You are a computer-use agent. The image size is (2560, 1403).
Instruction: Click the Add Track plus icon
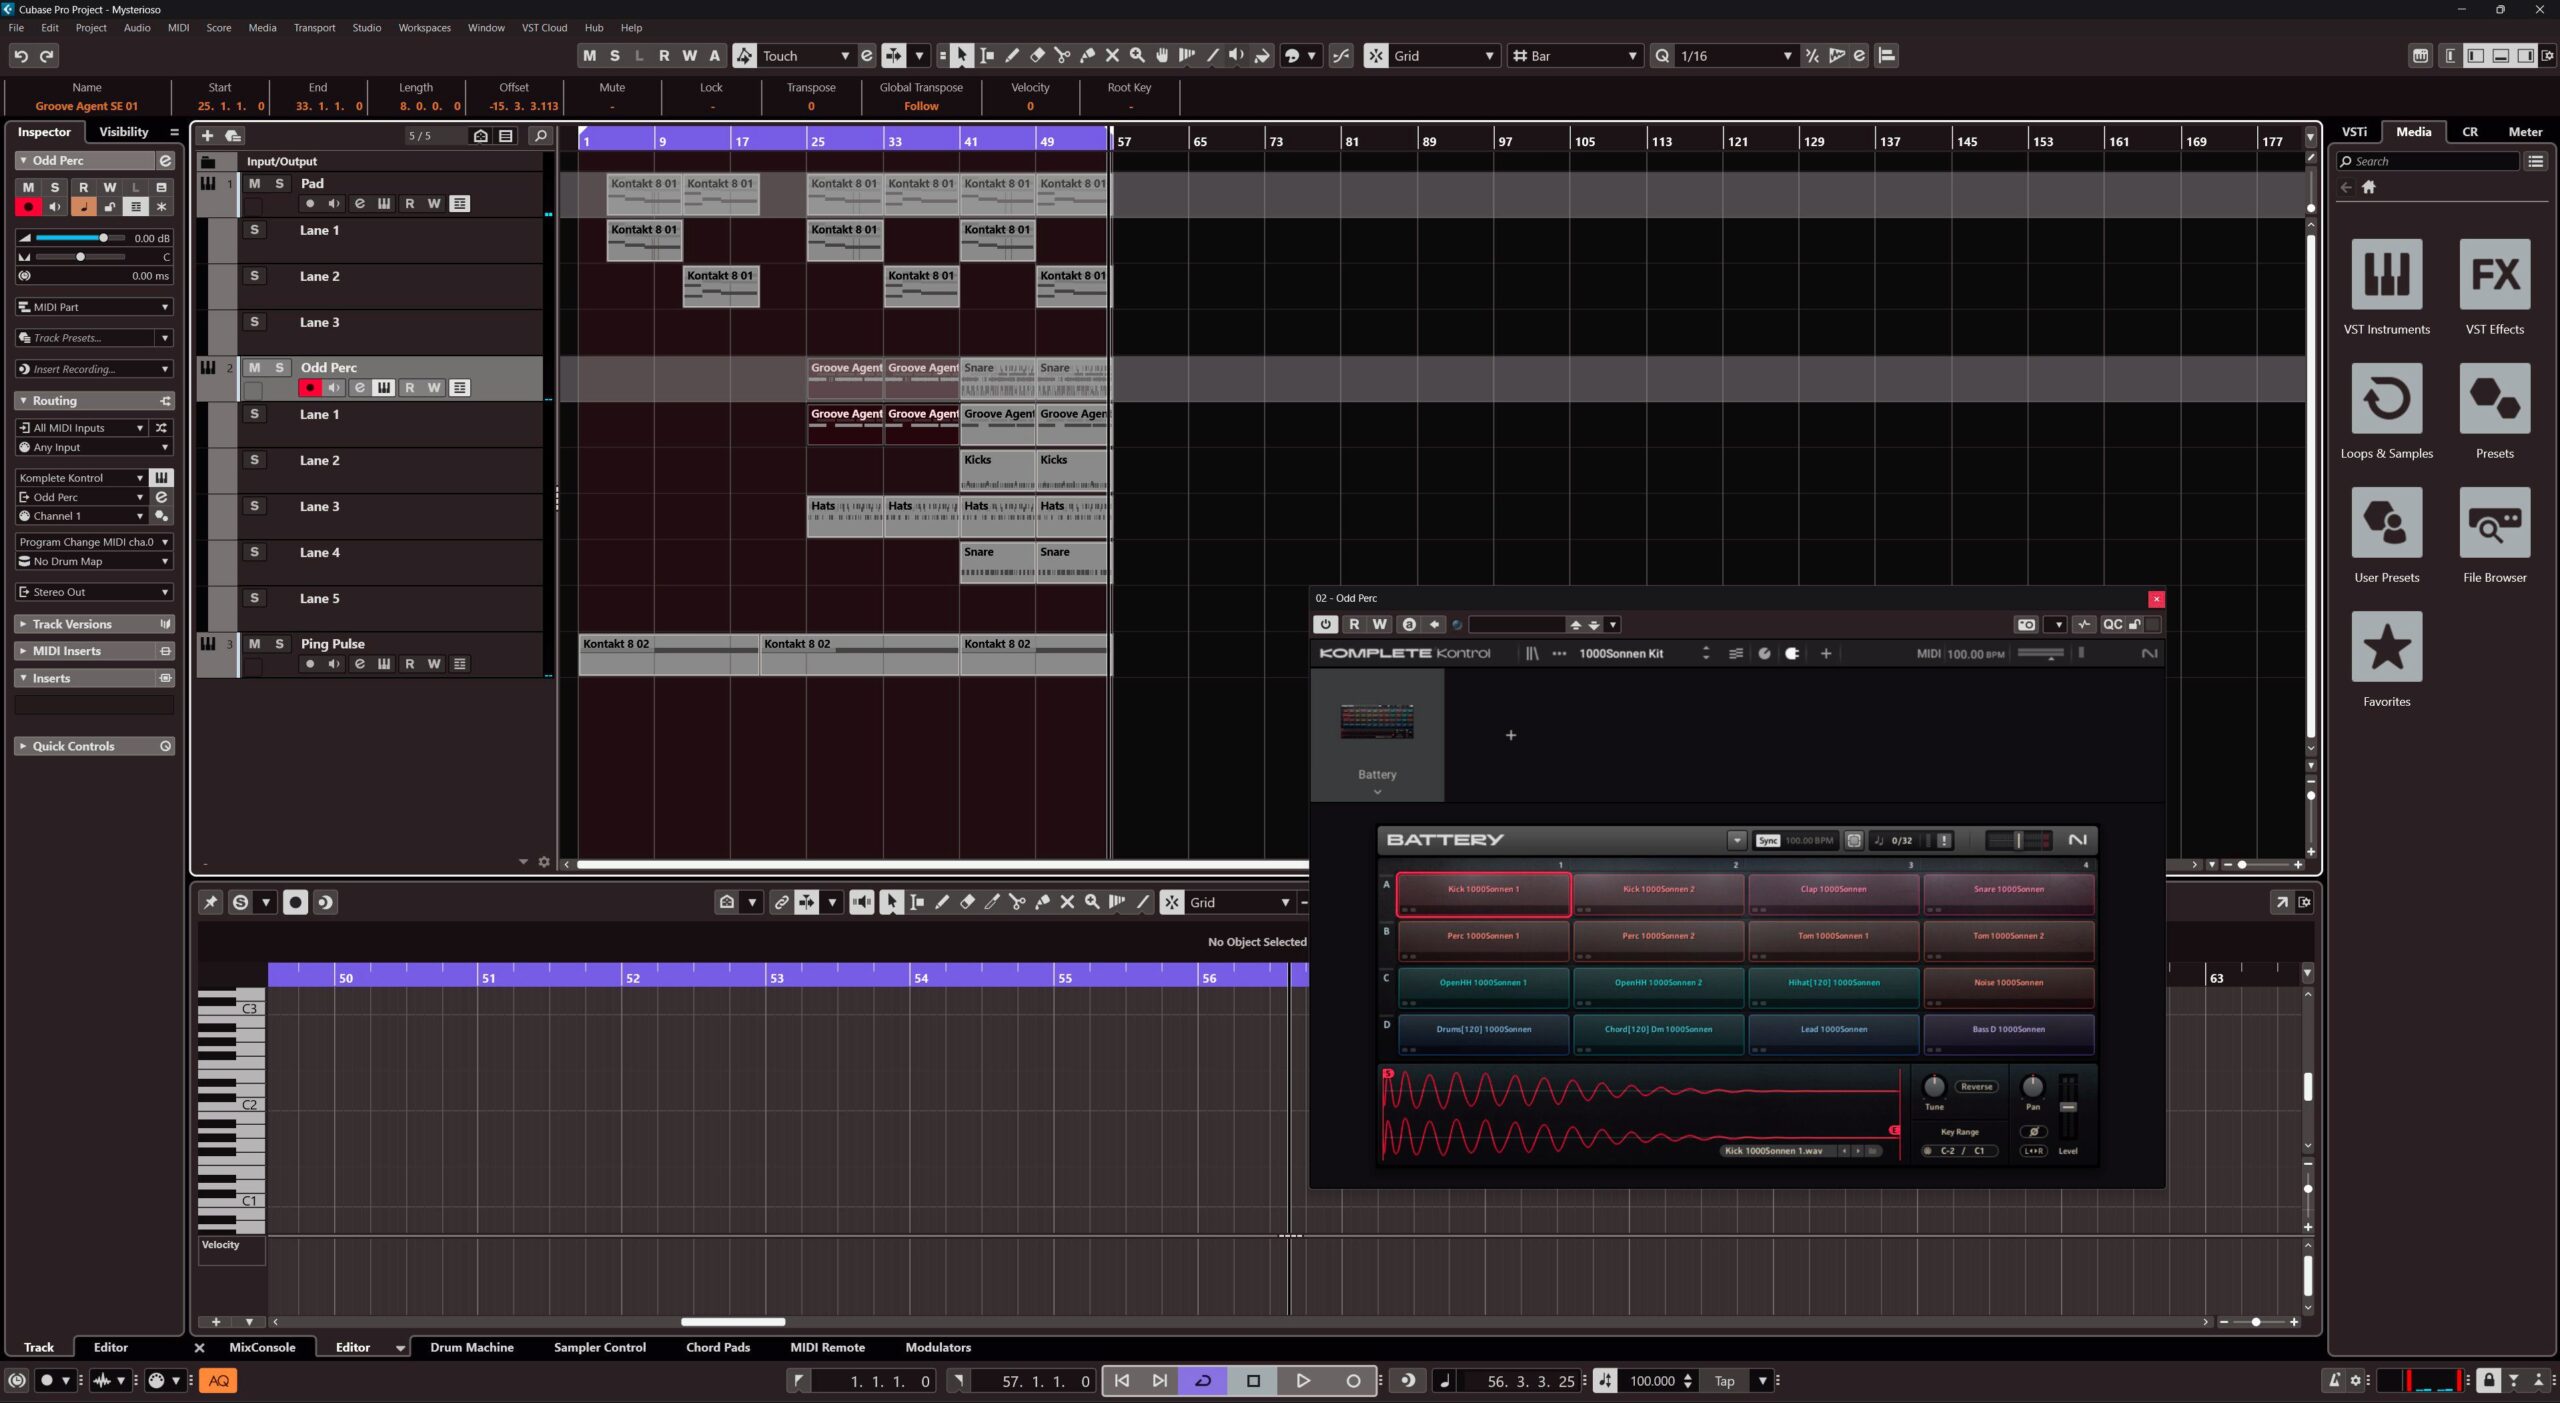coord(207,136)
